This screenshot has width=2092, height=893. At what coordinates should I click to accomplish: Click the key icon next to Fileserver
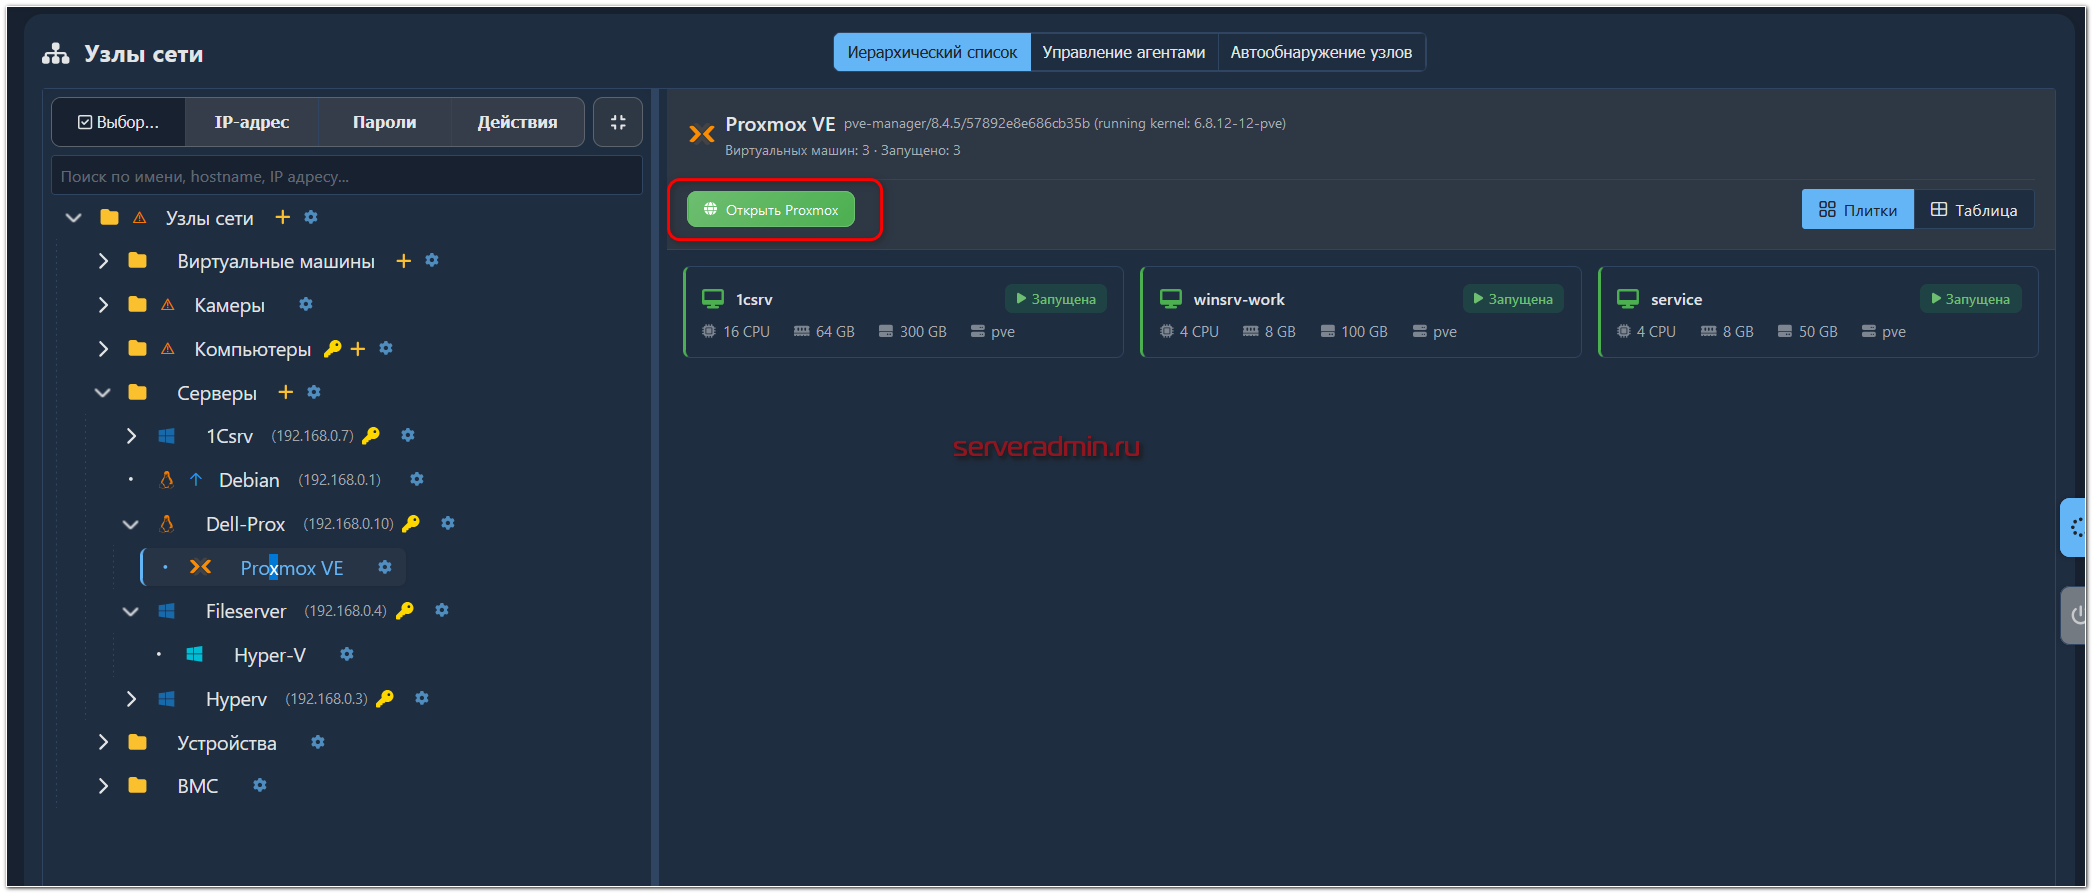405,610
